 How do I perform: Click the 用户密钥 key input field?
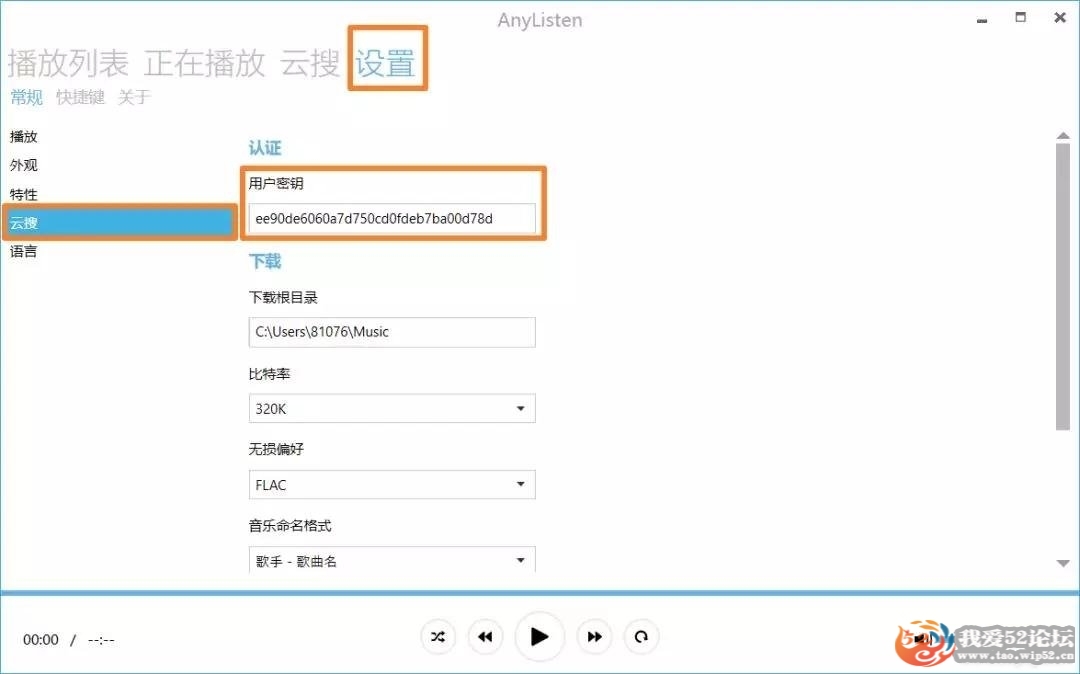point(392,219)
